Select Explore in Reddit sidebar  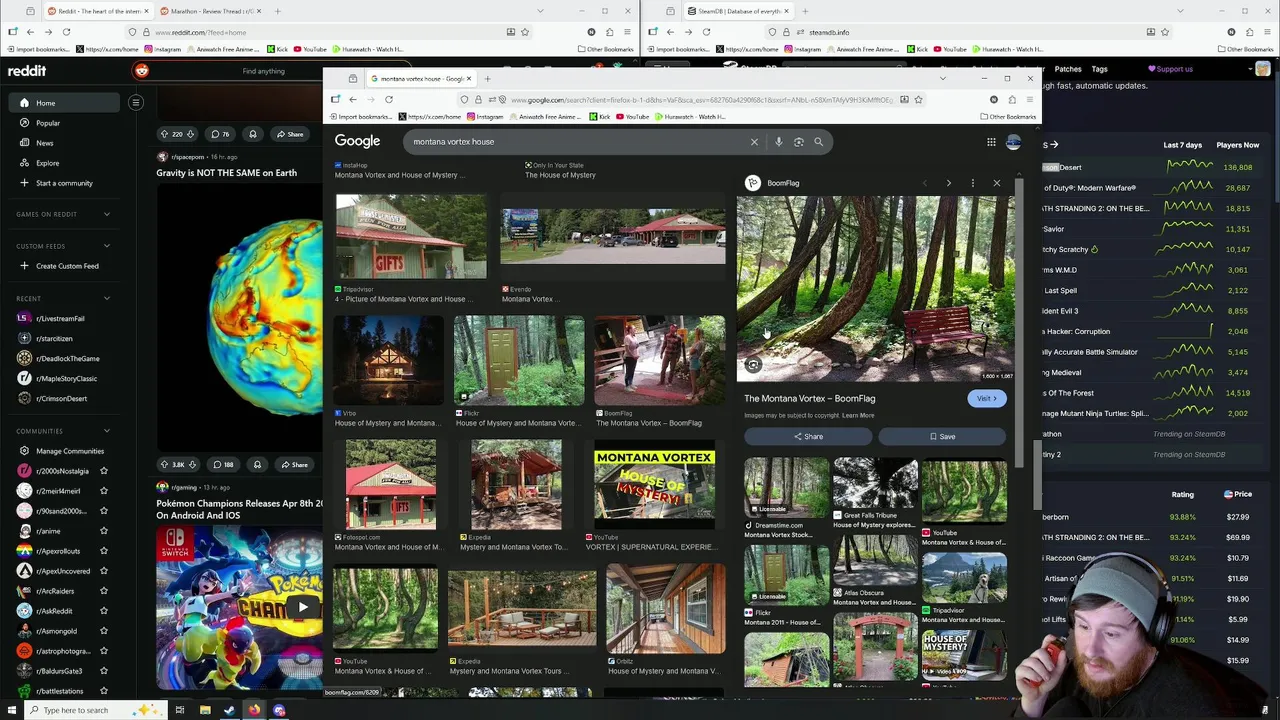click(x=64, y=163)
